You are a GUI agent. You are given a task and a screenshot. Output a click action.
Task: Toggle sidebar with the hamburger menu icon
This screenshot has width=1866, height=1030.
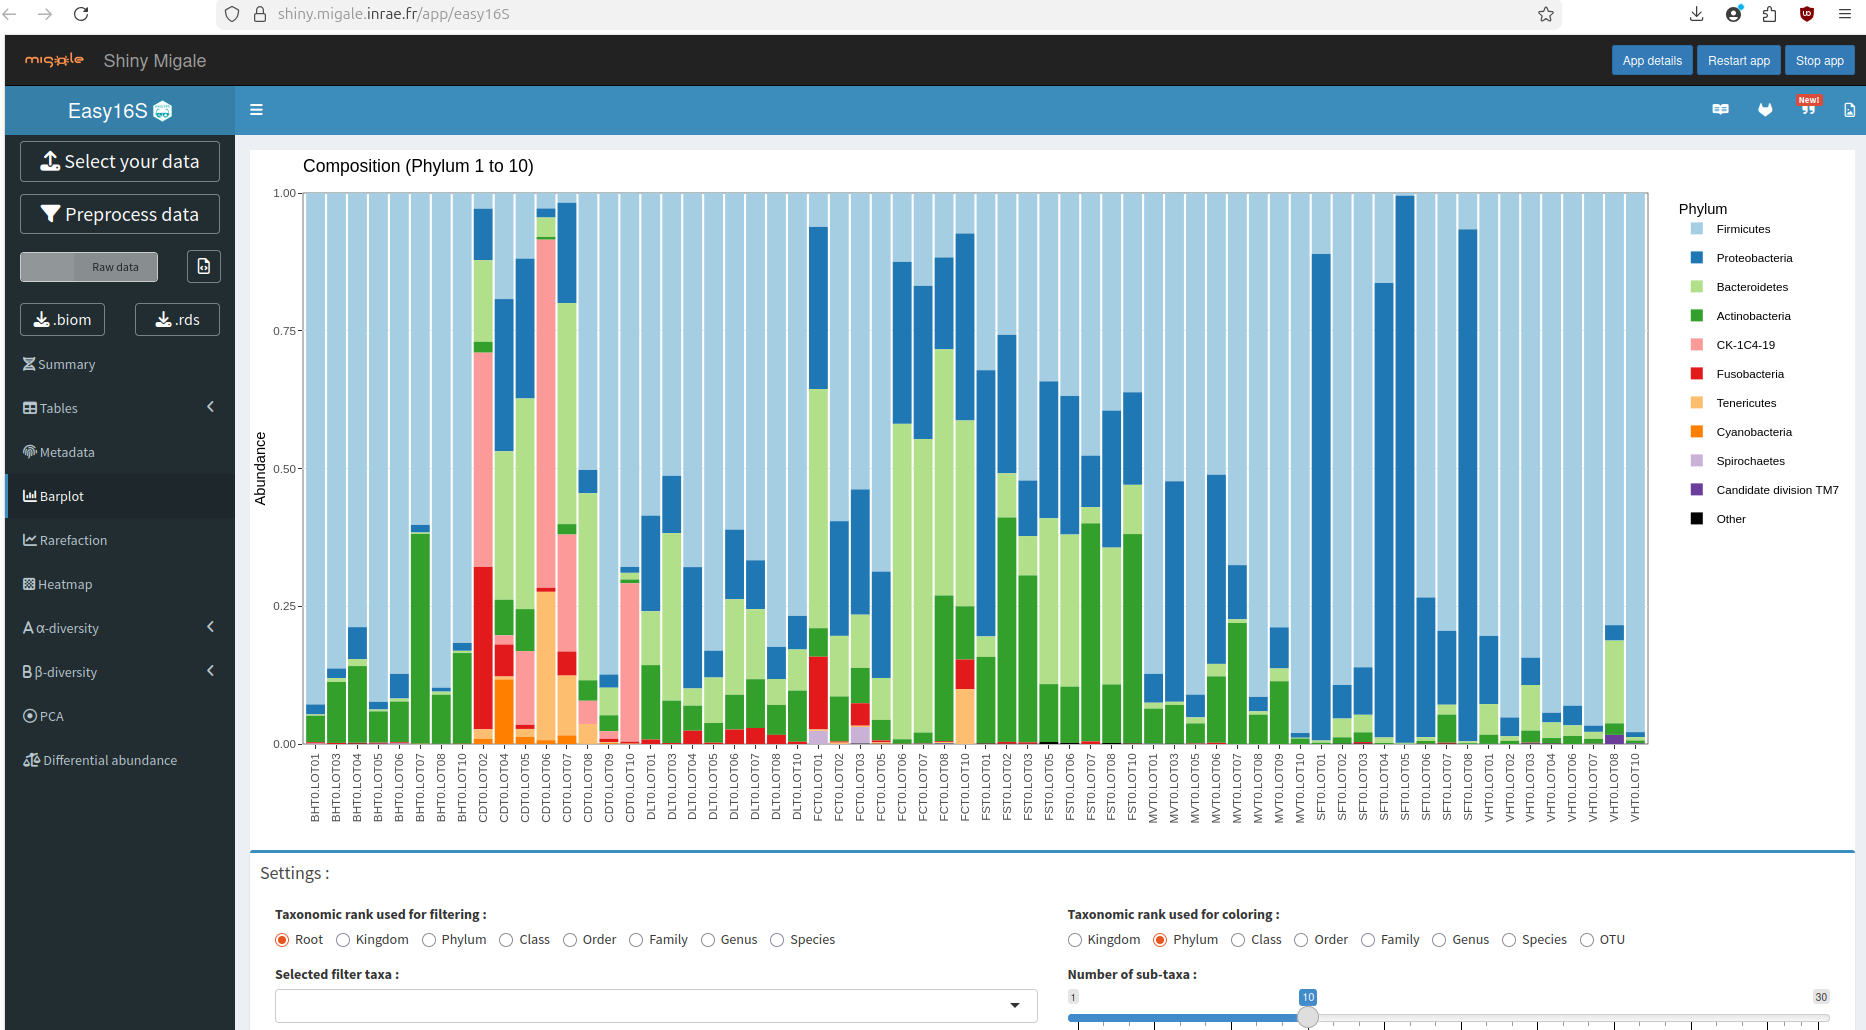[x=256, y=110]
